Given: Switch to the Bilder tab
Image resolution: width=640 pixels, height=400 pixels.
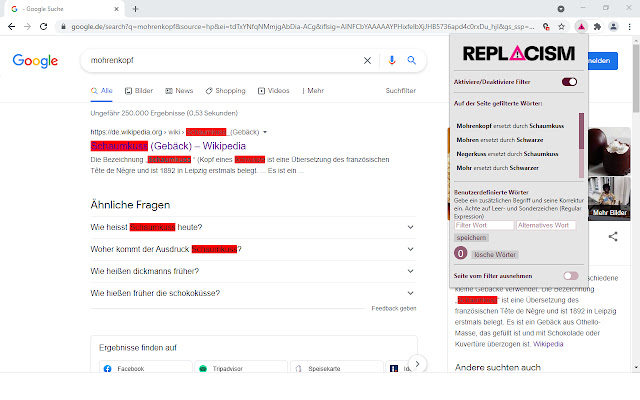Looking at the screenshot, I should point(139,91).
